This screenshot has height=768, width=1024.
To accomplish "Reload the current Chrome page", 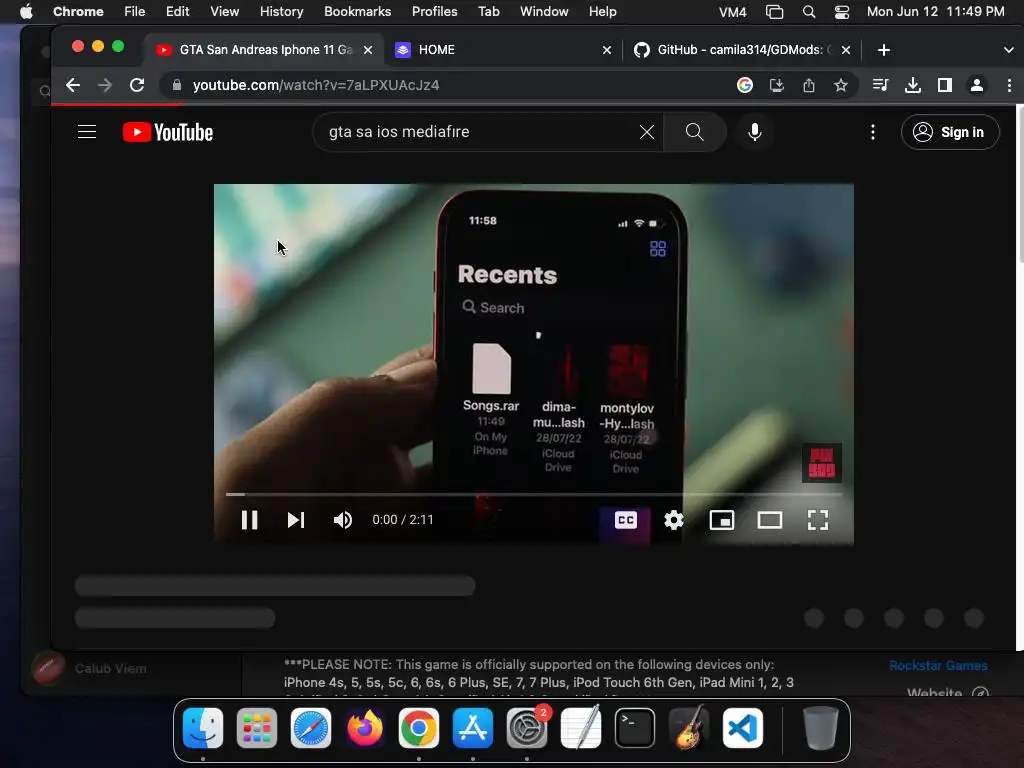I will click(136, 85).
